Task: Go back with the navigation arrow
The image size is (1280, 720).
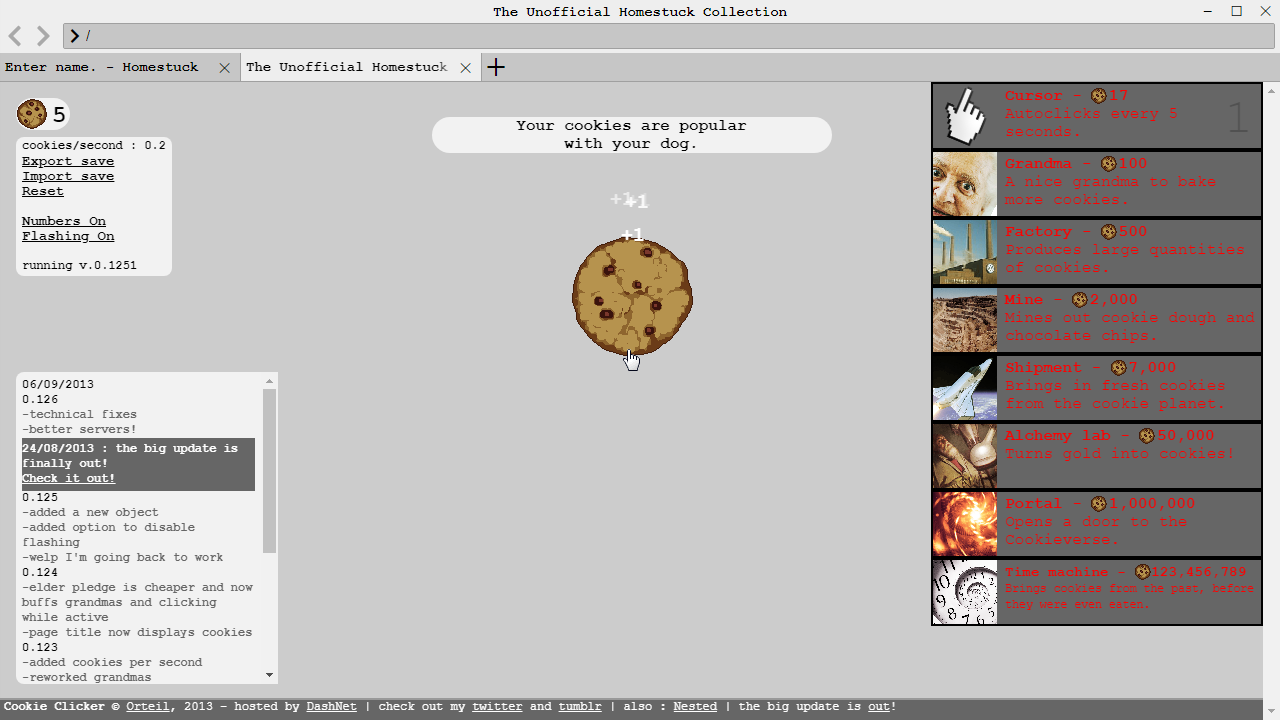Action: point(15,36)
